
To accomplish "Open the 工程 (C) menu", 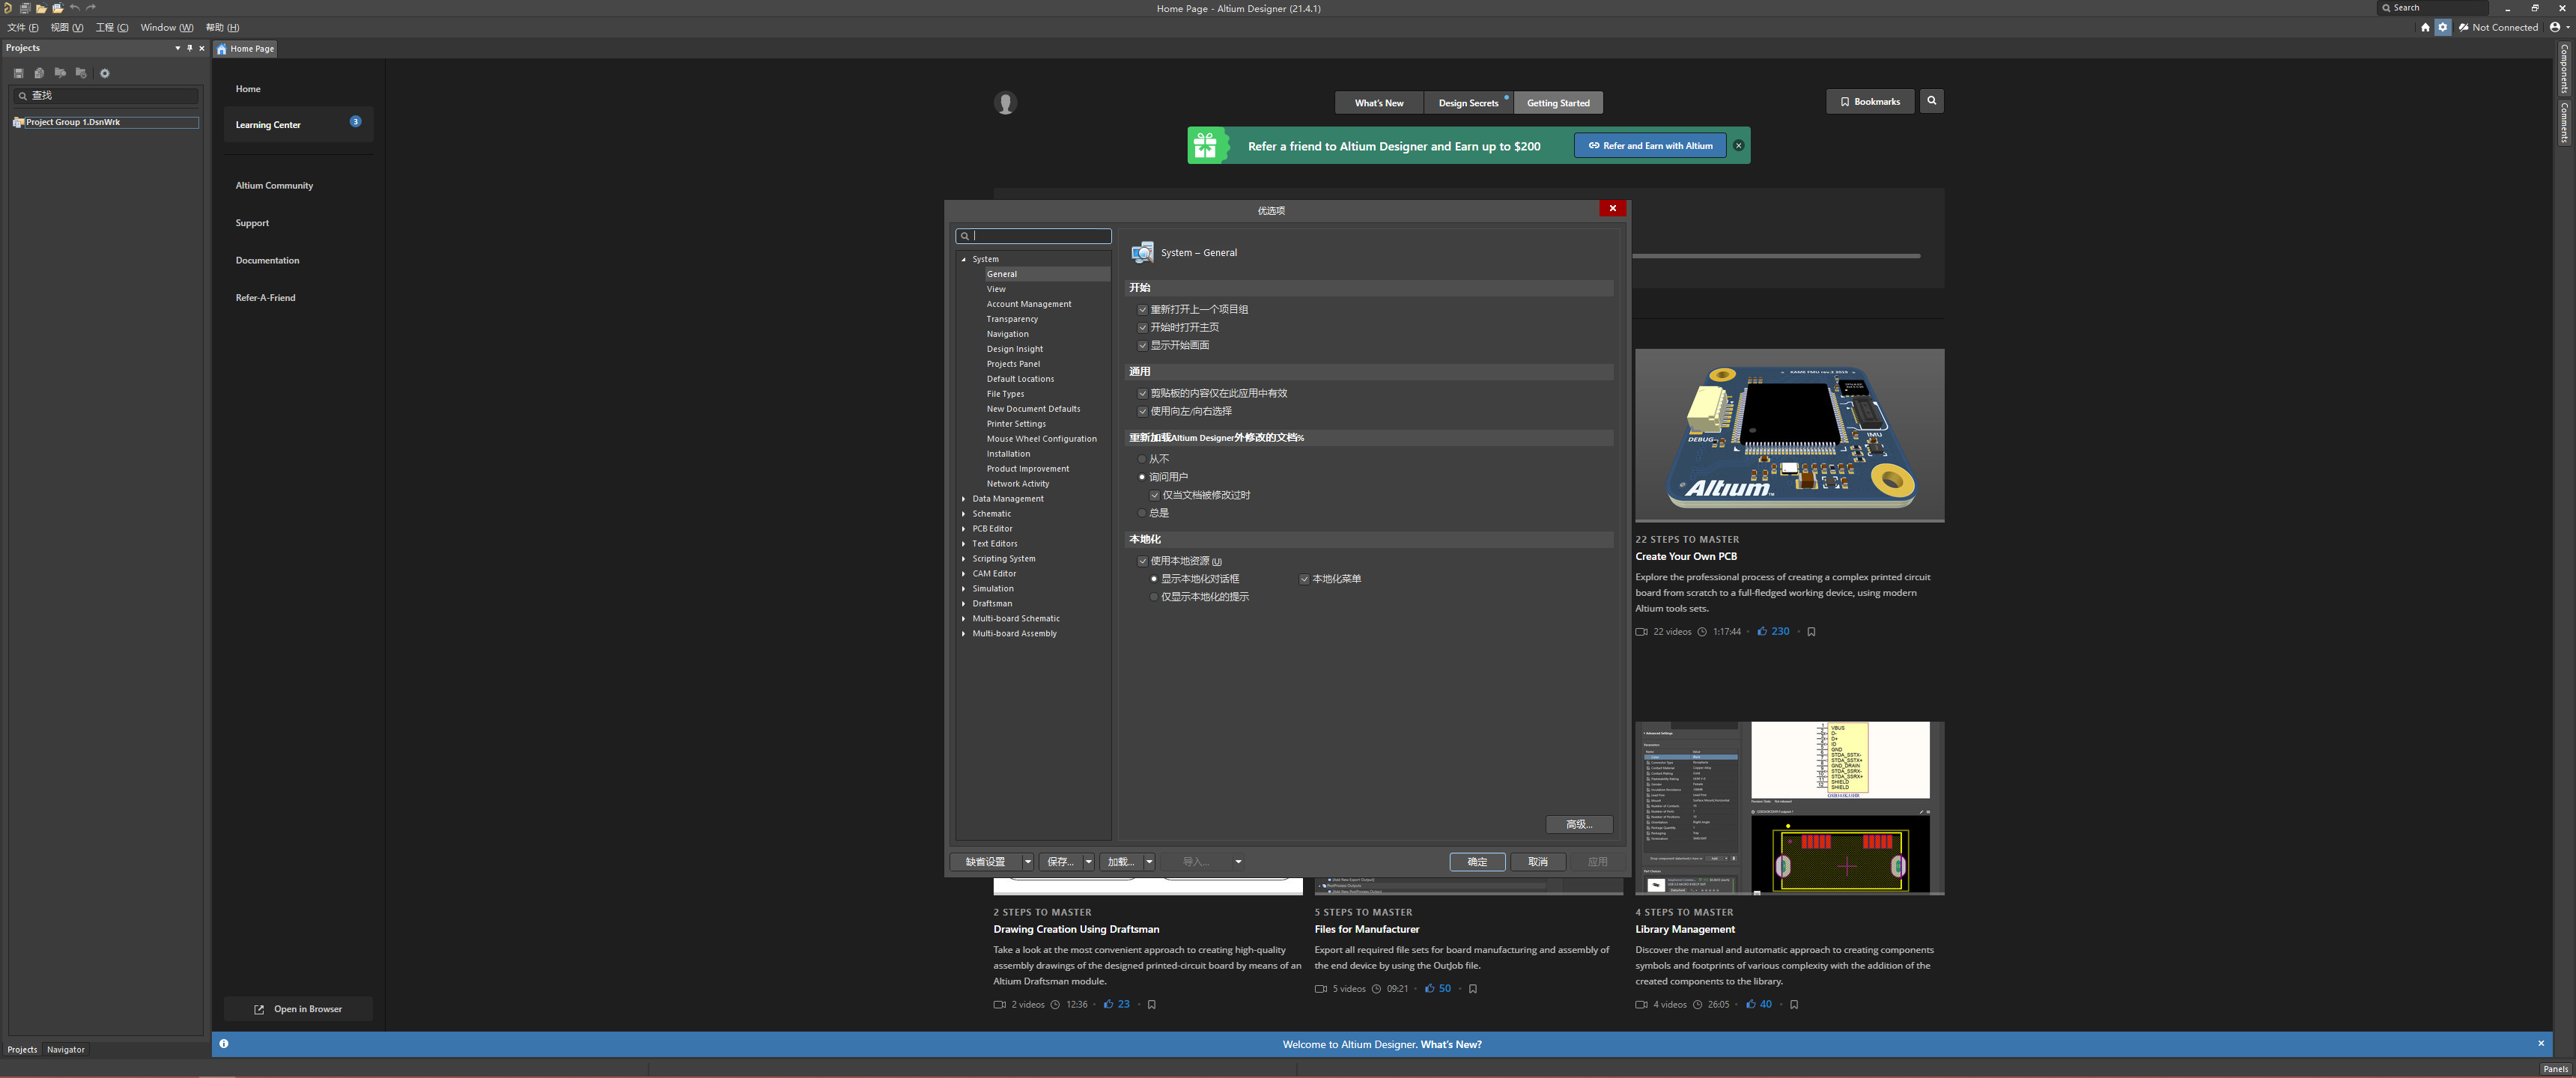I will coord(112,28).
